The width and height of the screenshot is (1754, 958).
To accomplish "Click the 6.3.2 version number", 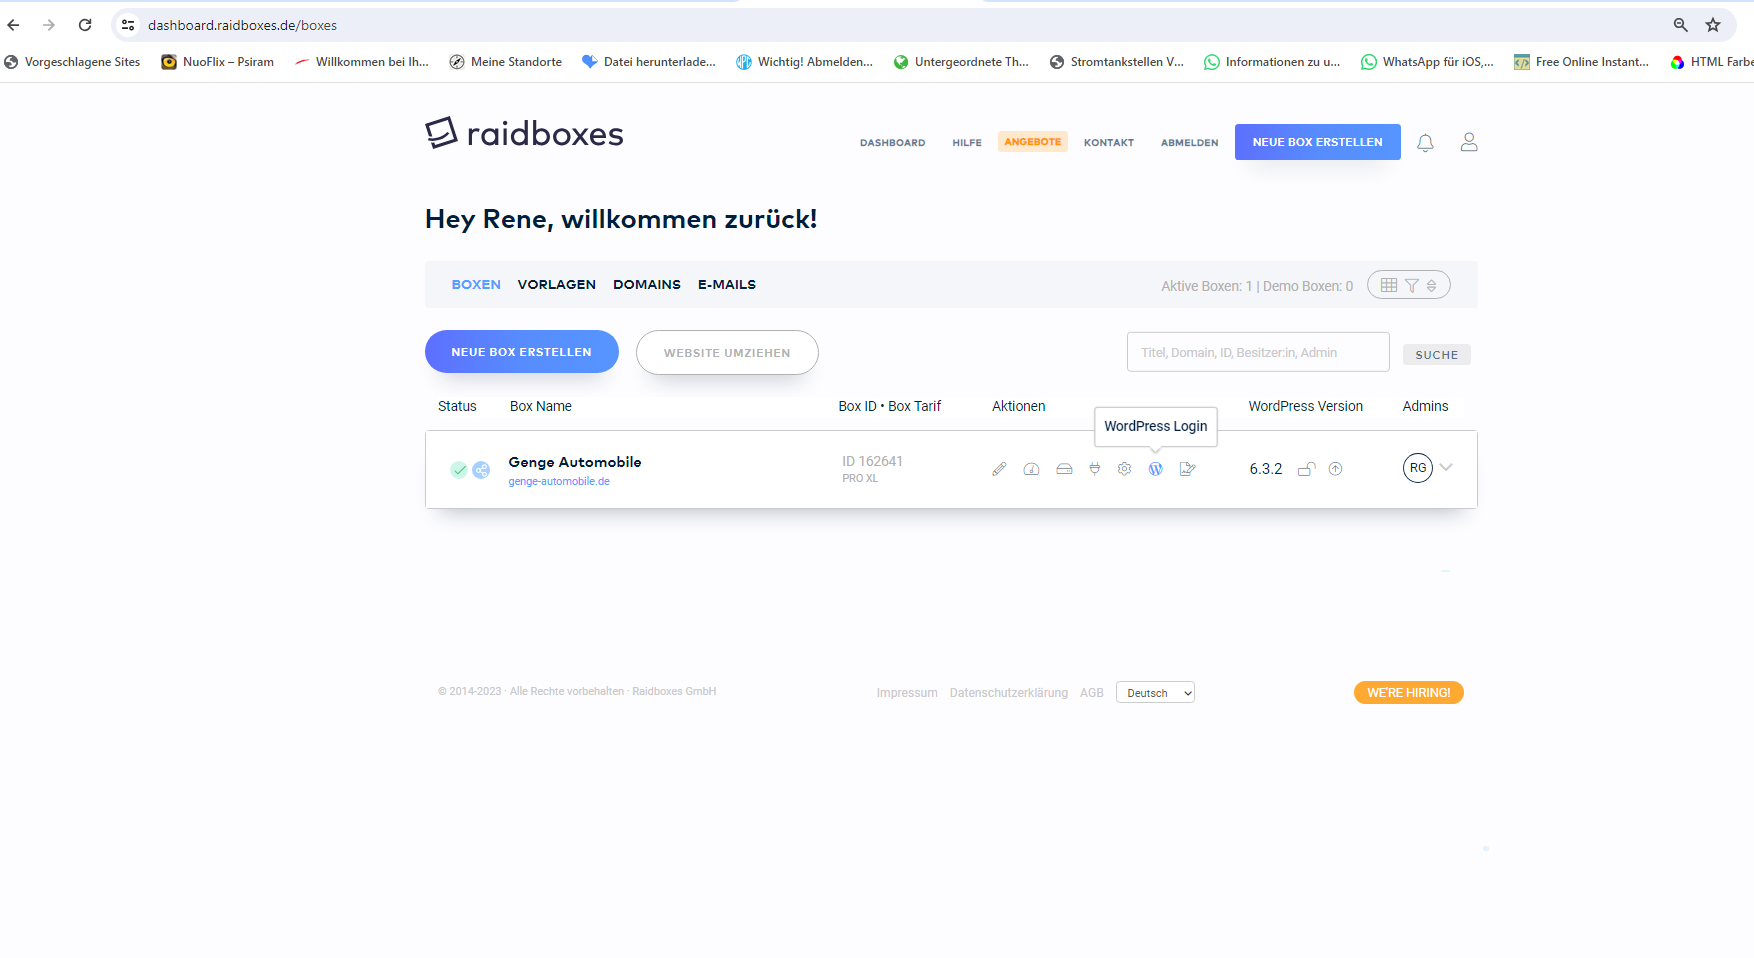I will (x=1266, y=469).
